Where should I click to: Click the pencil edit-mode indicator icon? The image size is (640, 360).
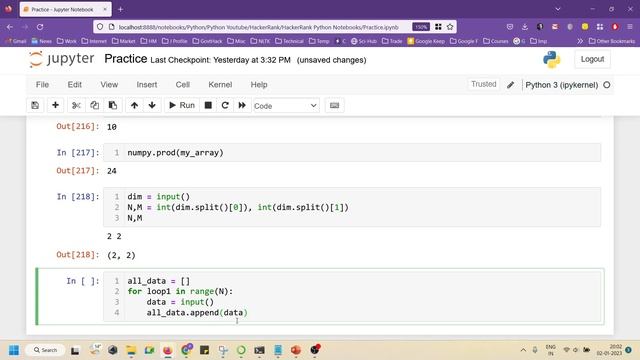point(510,85)
